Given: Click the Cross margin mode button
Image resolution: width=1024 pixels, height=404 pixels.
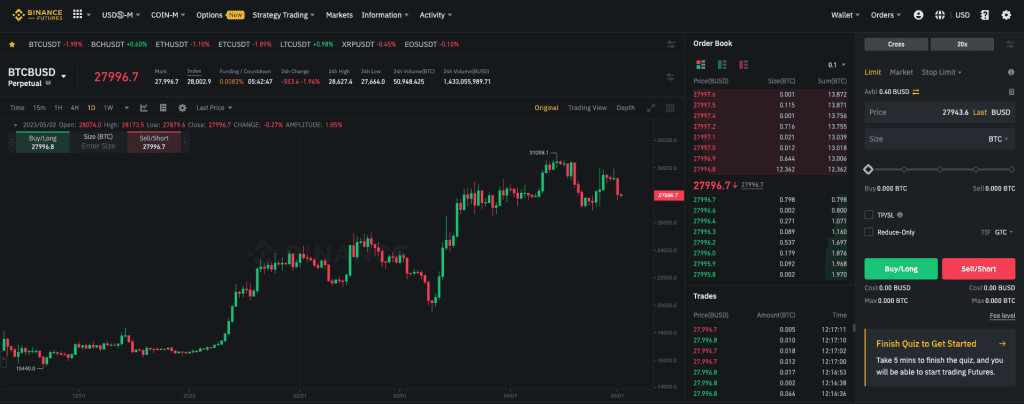Looking at the screenshot, I should click(x=896, y=44).
